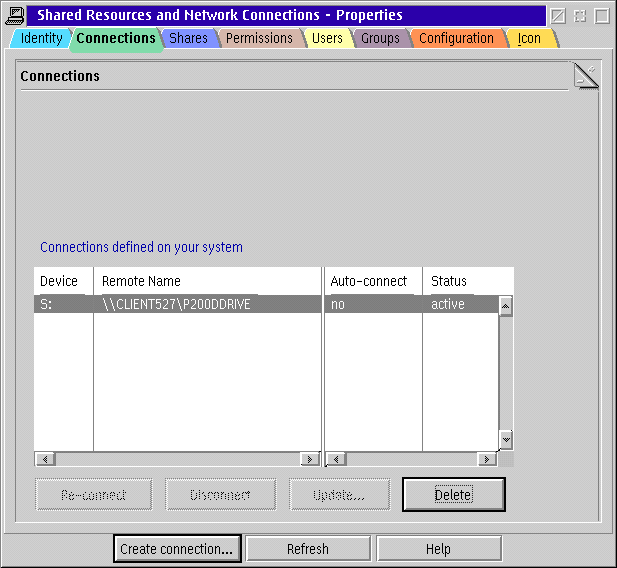The height and width of the screenshot is (568, 617).
Task: Open the Permissions tab
Action: pos(259,39)
